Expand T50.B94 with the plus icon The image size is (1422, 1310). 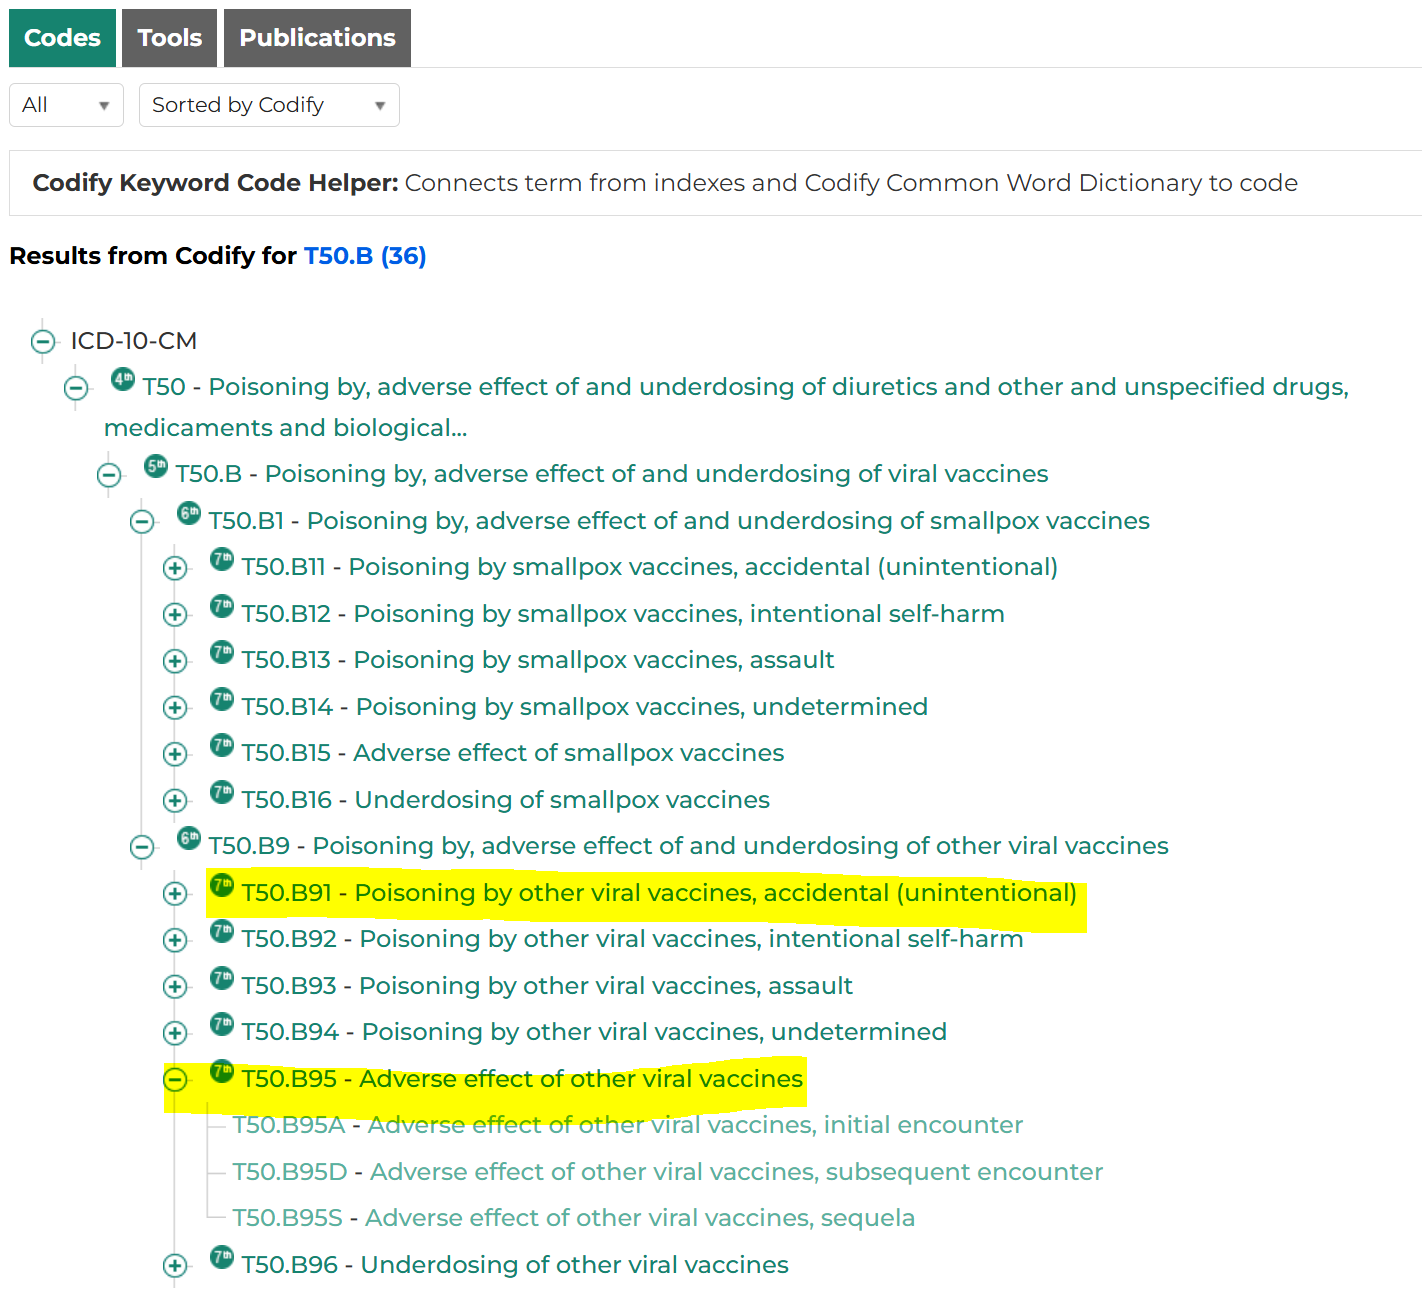click(175, 1033)
